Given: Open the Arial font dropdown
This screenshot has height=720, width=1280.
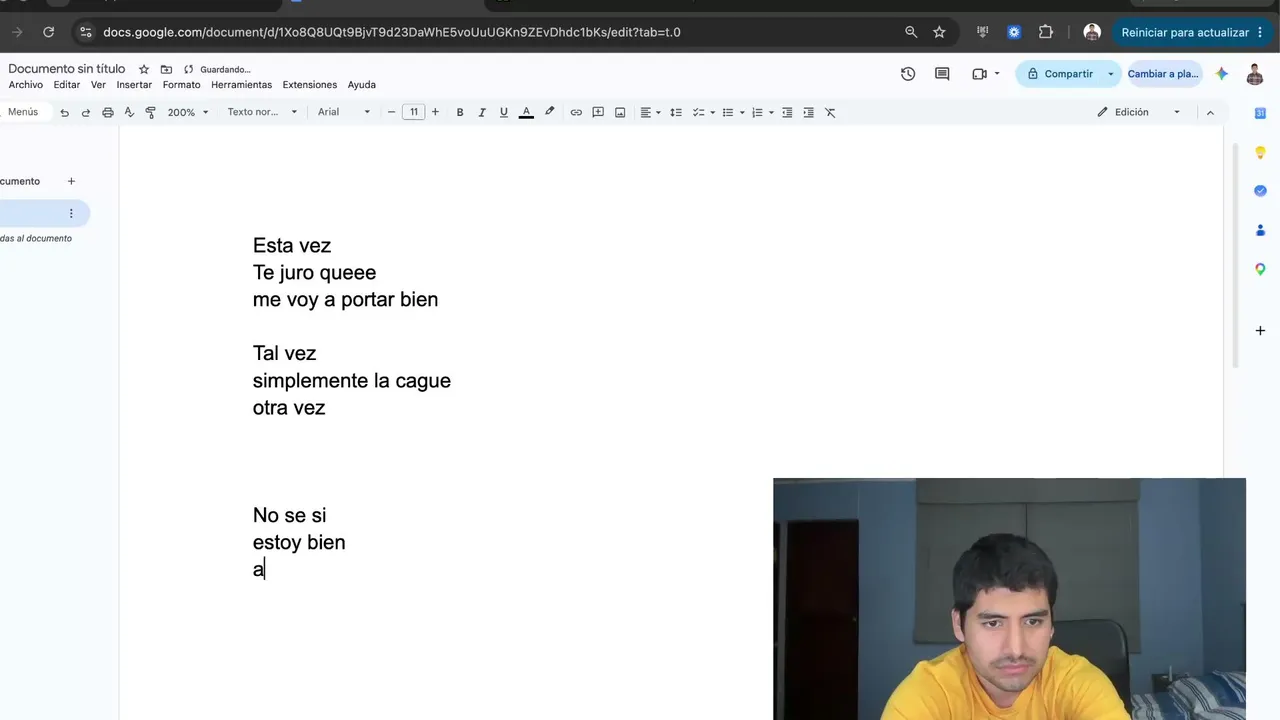Looking at the screenshot, I should pyautogui.click(x=344, y=112).
